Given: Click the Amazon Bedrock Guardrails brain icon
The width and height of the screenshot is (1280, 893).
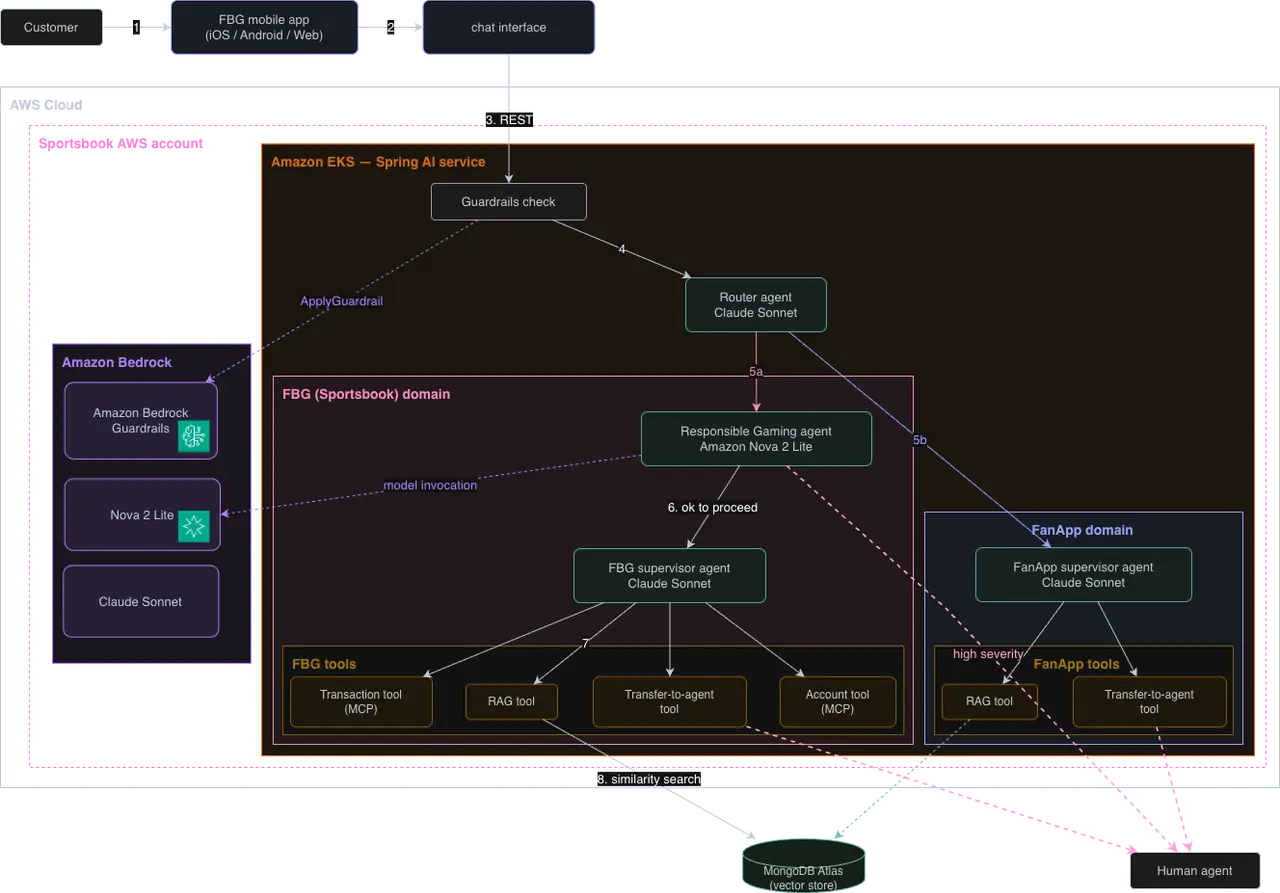Looking at the screenshot, I should point(194,436).
